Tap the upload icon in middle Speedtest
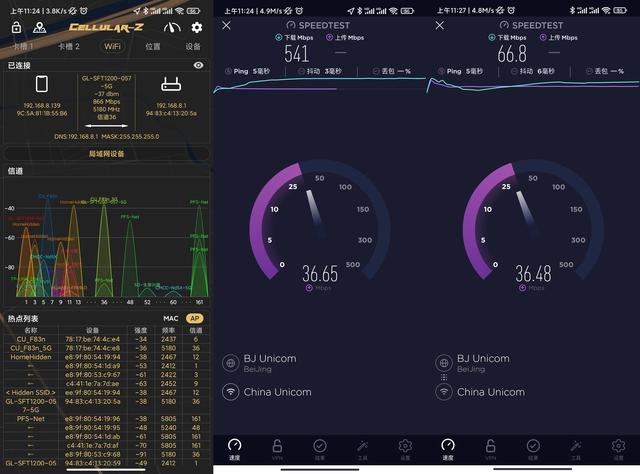This screenshot has width=640, height=474. click(x=329, y=38)
